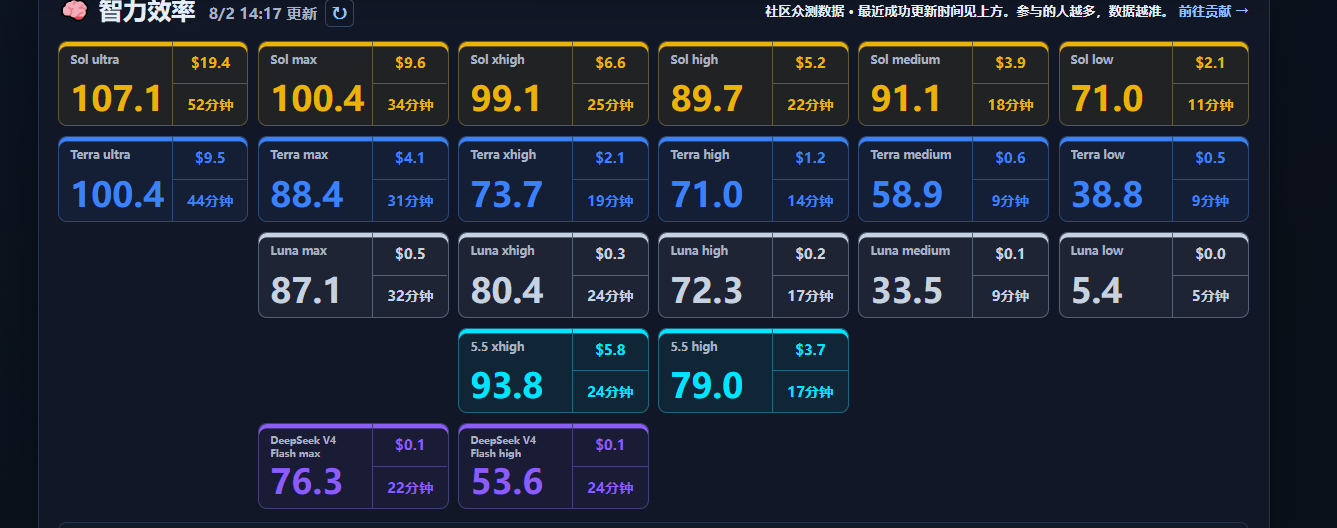Screen dimensions: 1337x528
Task: Open the 5.5 high card showing 79.0
Action: click(753, 371)
